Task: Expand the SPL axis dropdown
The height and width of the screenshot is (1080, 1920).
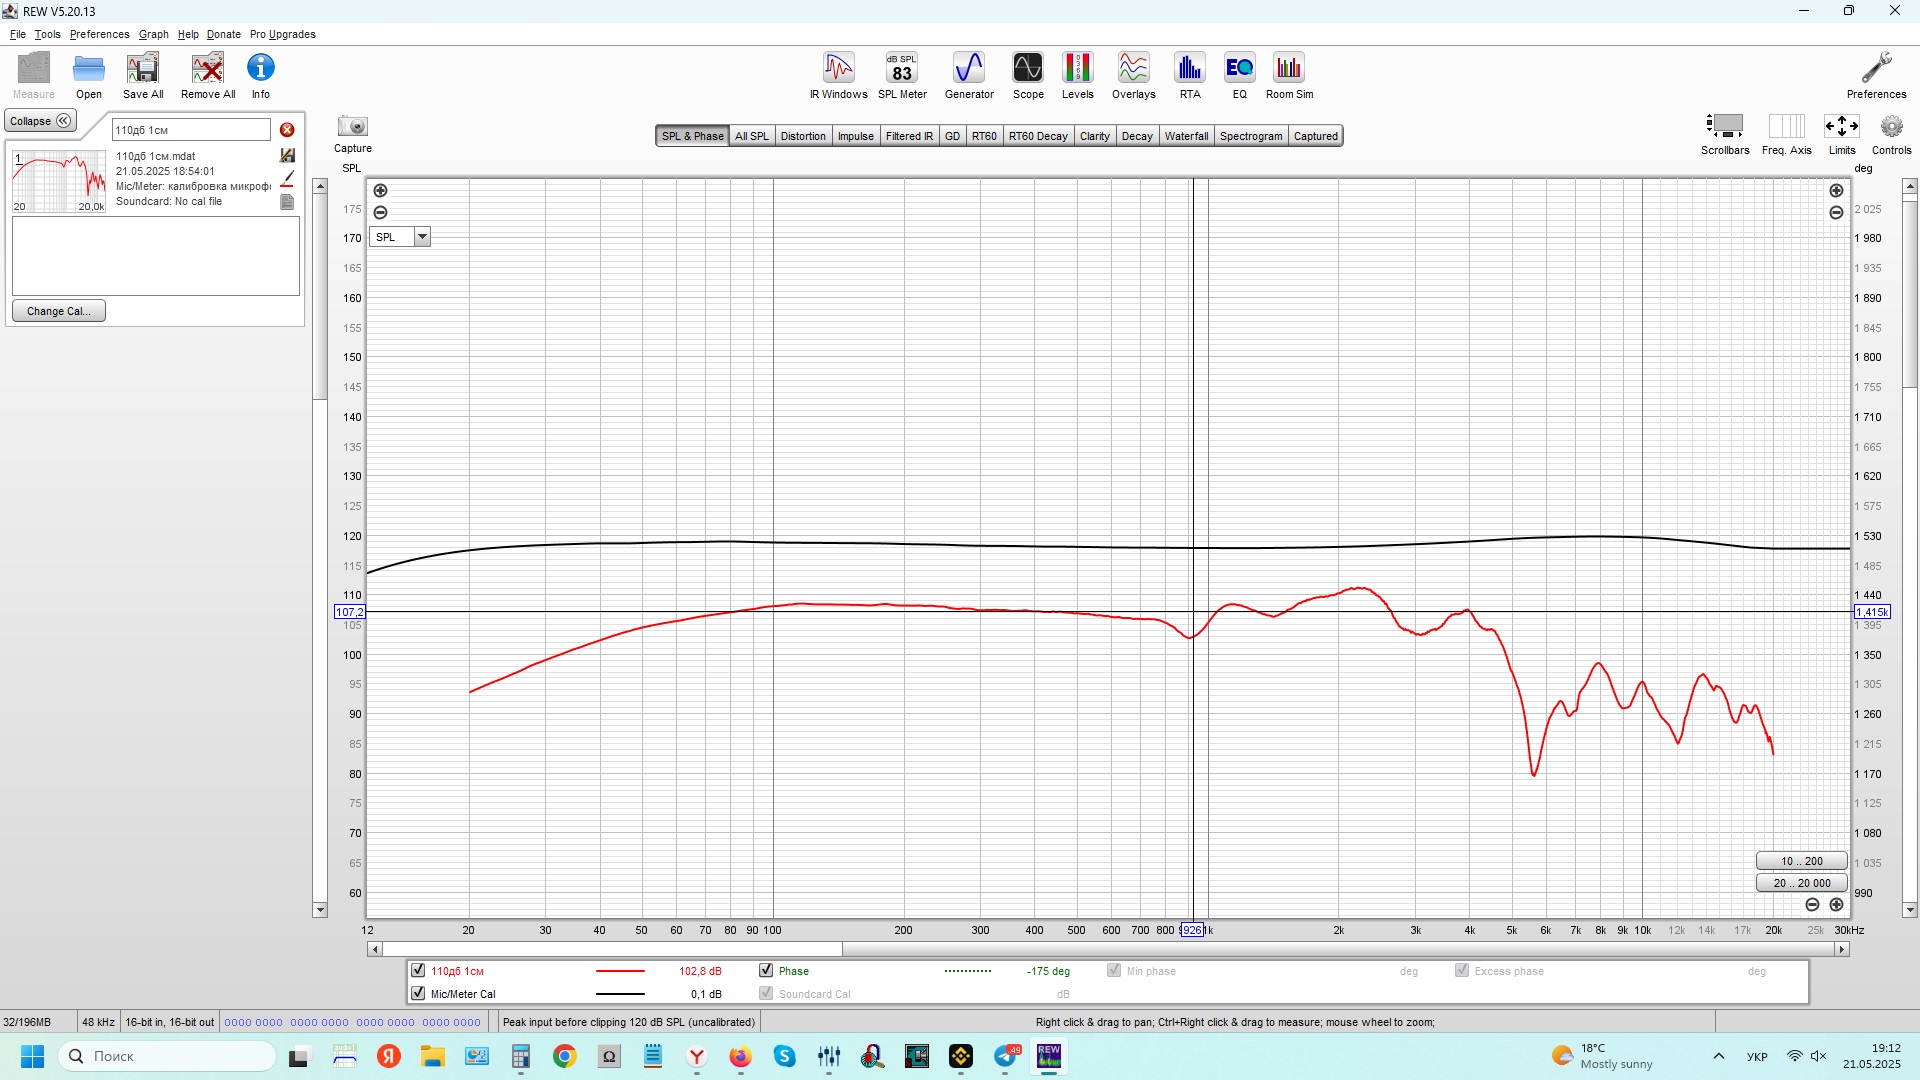Action: point(422,237)
